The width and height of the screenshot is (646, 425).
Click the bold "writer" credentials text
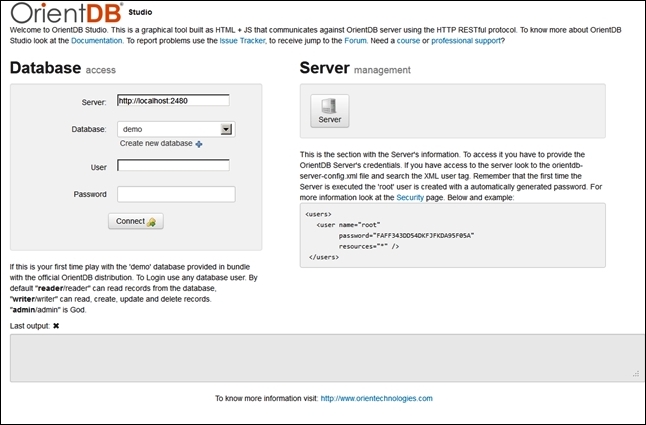(23, 299)
